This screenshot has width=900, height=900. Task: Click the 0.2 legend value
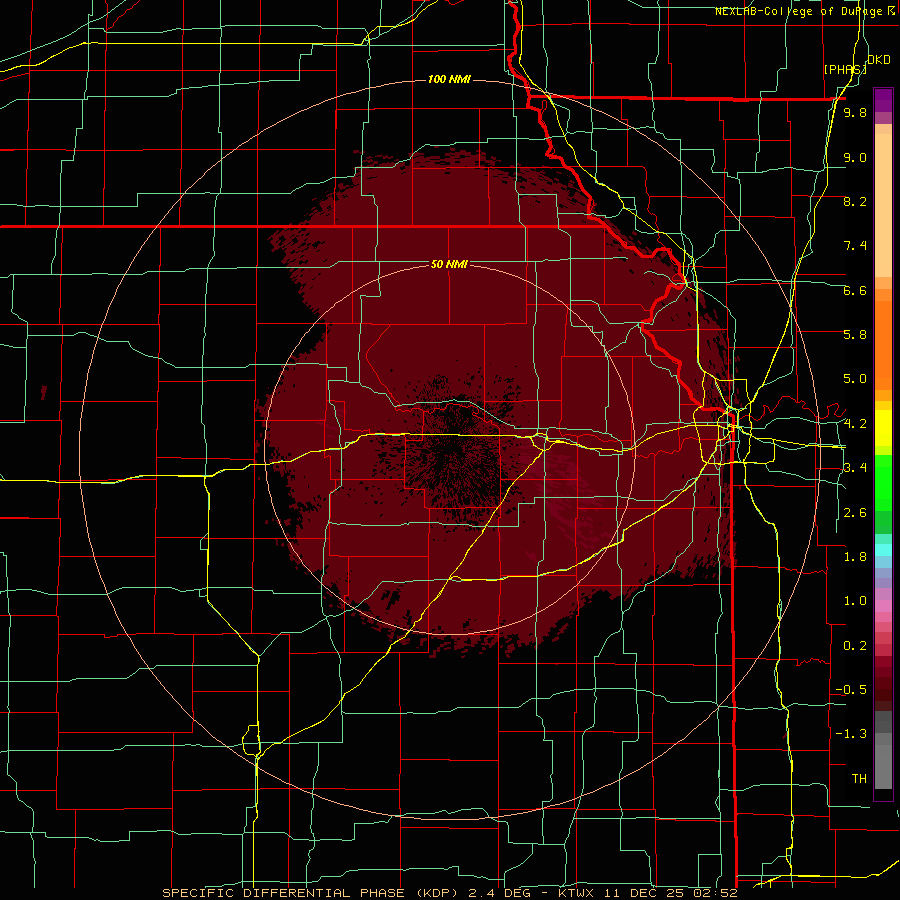click(x=855, y=646)
